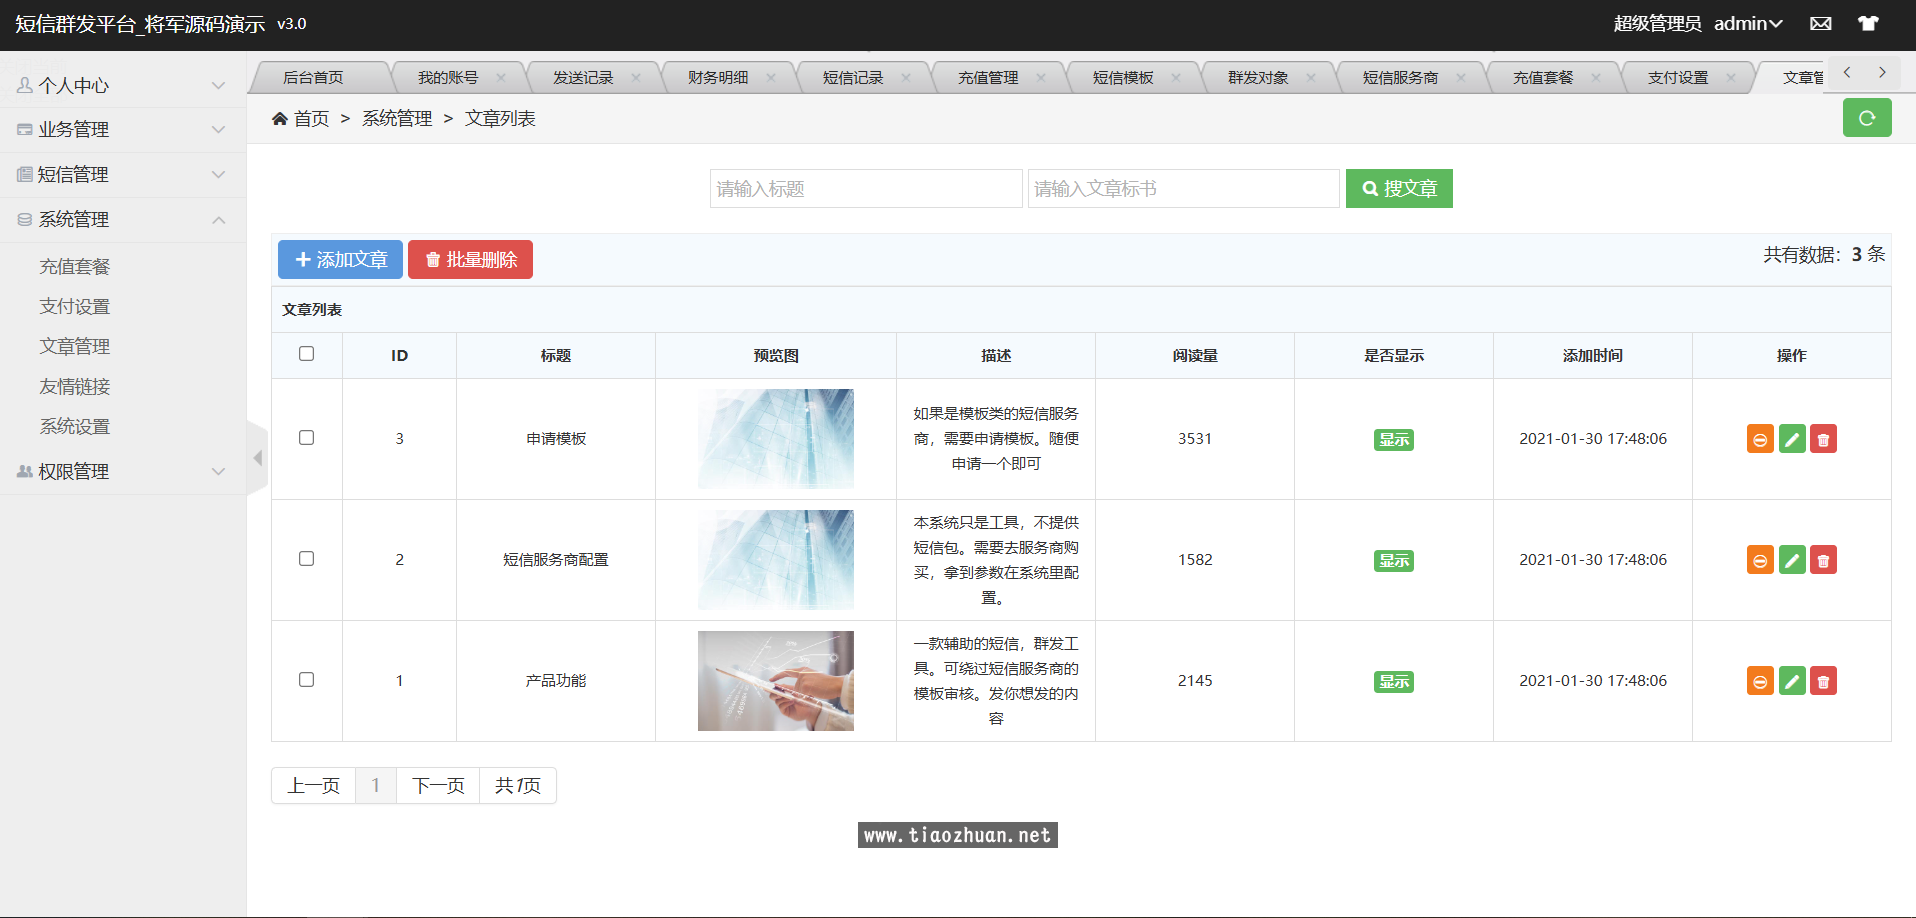
Task: Click the green refresh icon below the tabs
Action: pos(1867,117)
